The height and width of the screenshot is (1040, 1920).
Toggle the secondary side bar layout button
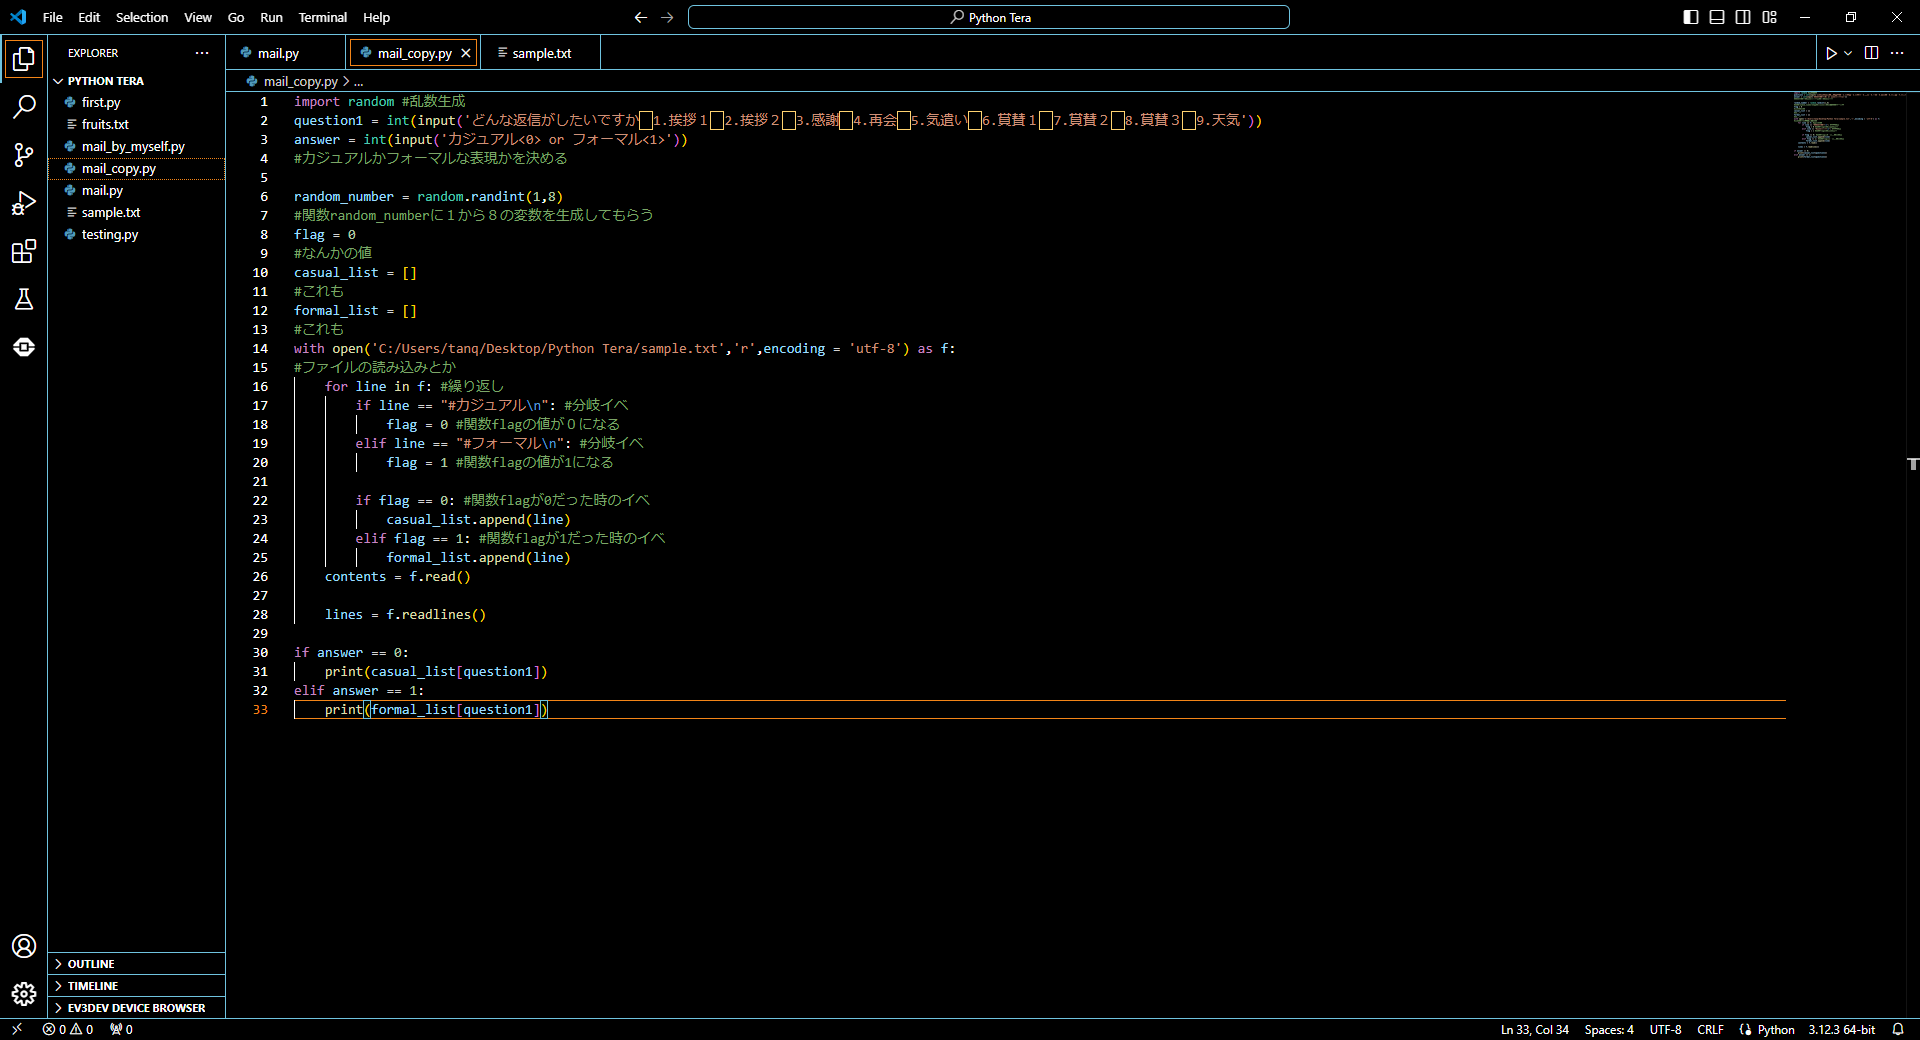click(1743, 17)
